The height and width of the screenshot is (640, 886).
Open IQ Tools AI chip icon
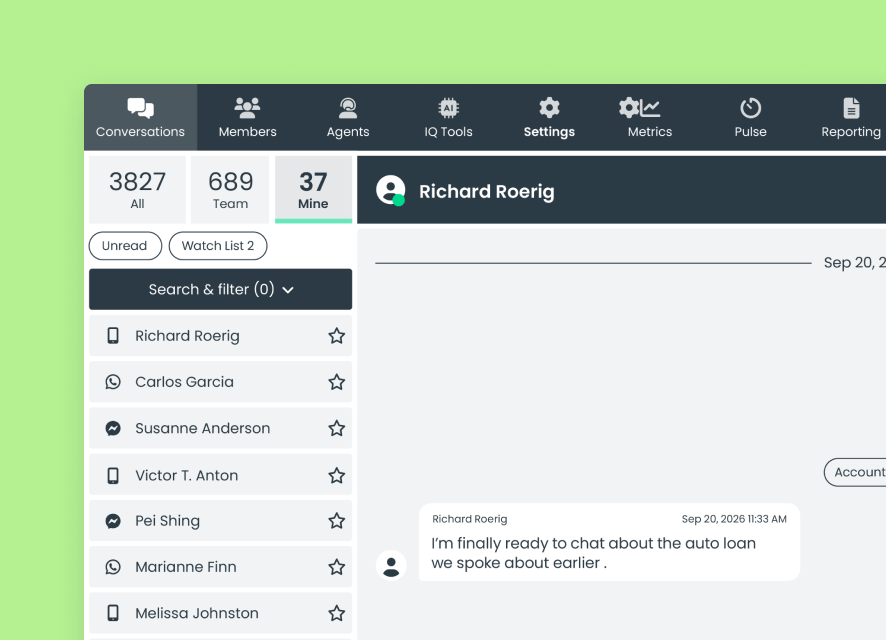448,108
